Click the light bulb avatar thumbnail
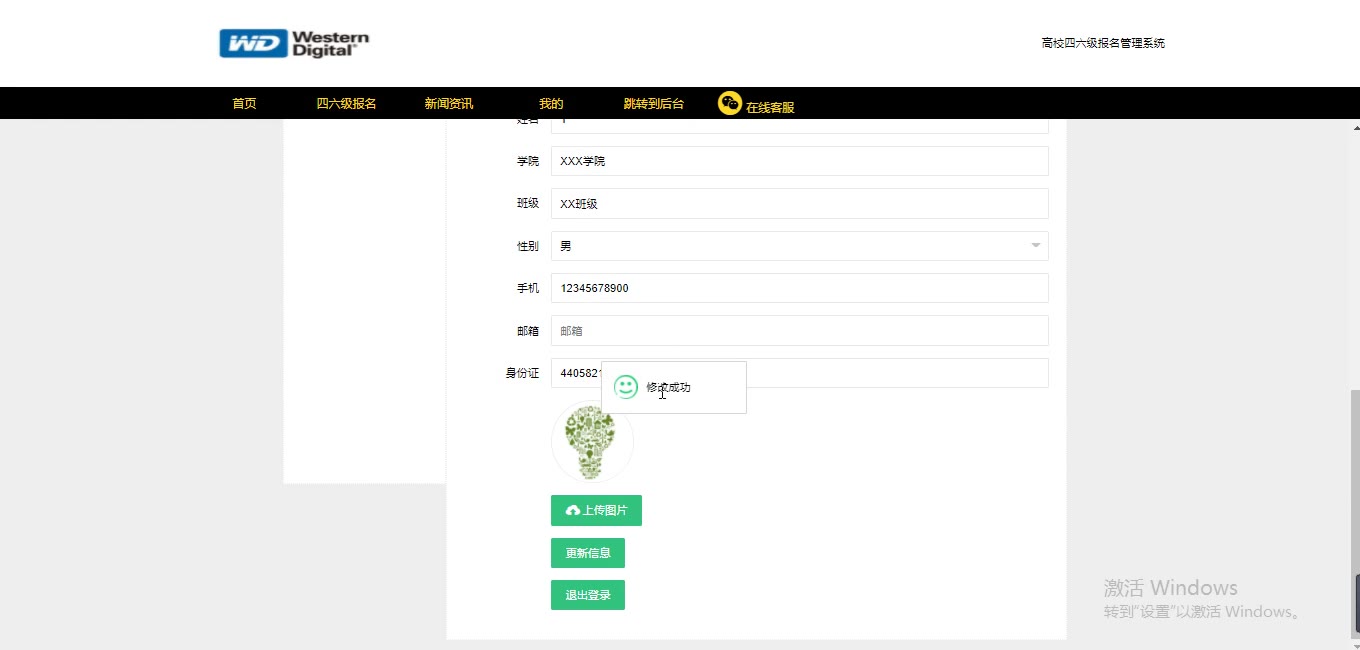The height and width of the screenshot is (650, 1360). pos(592,442)
